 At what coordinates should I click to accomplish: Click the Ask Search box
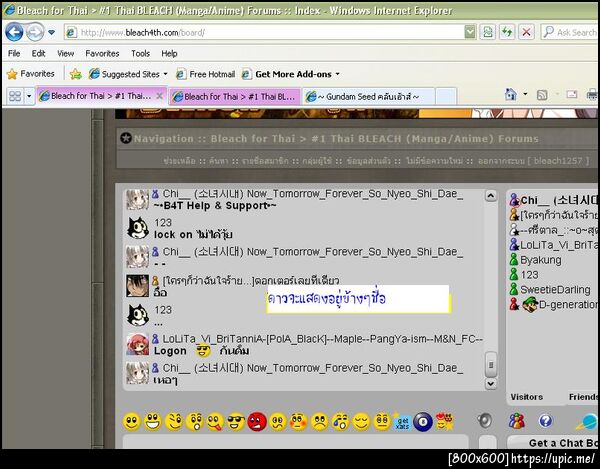coord(570,33)
